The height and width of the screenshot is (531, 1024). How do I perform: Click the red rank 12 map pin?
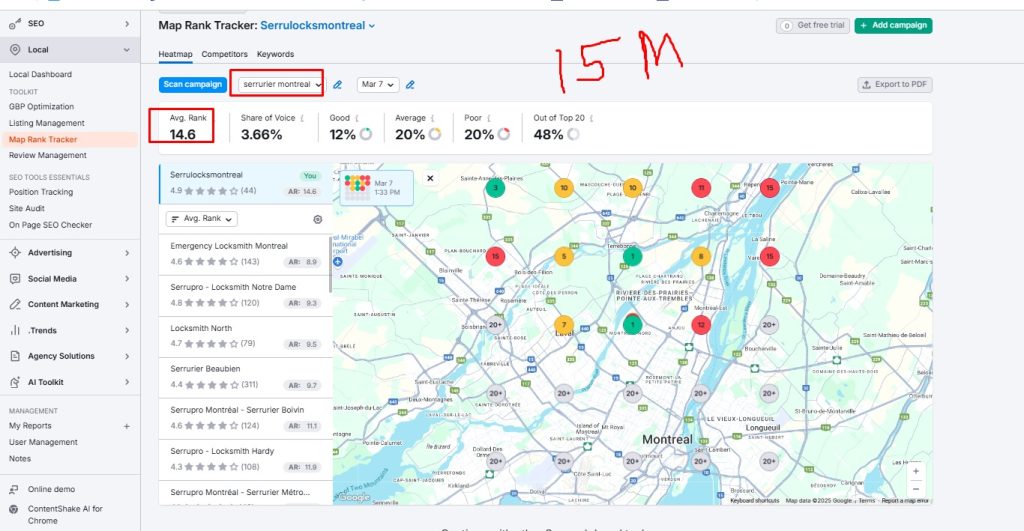(701, 325)
